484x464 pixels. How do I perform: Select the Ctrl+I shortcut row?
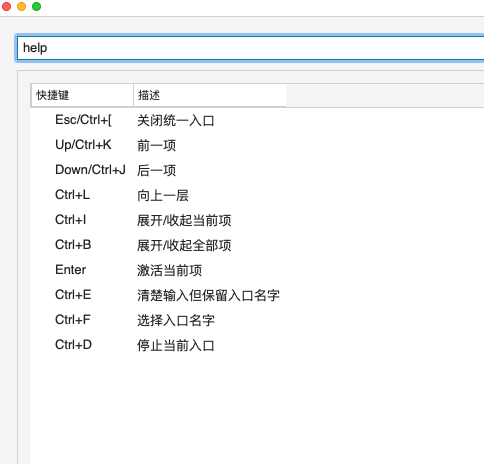point(257,220)
